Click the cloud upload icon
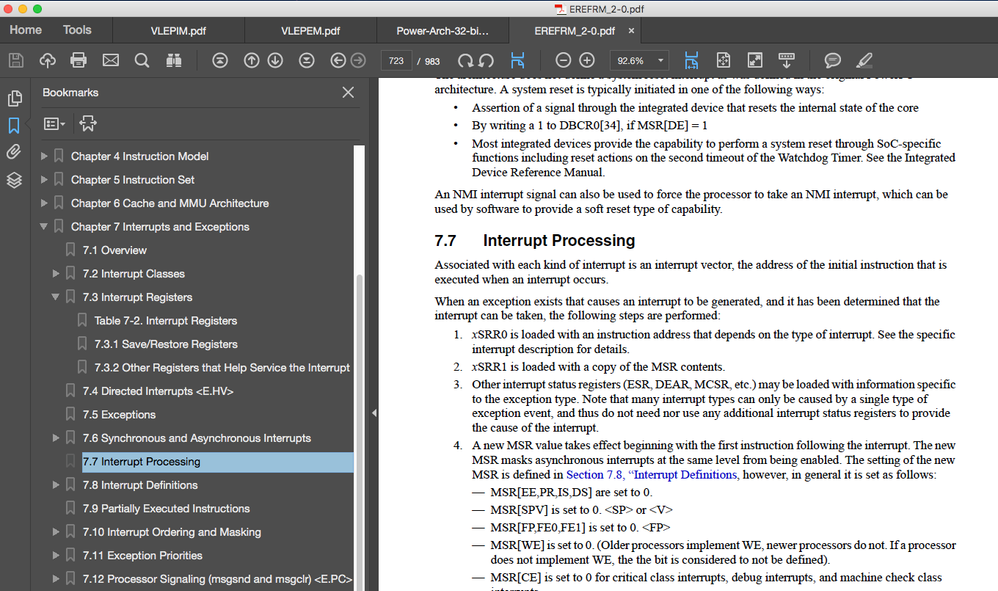The height and width of the screenshot is (591, 998). pyautogui.click(x=47, y=60)
